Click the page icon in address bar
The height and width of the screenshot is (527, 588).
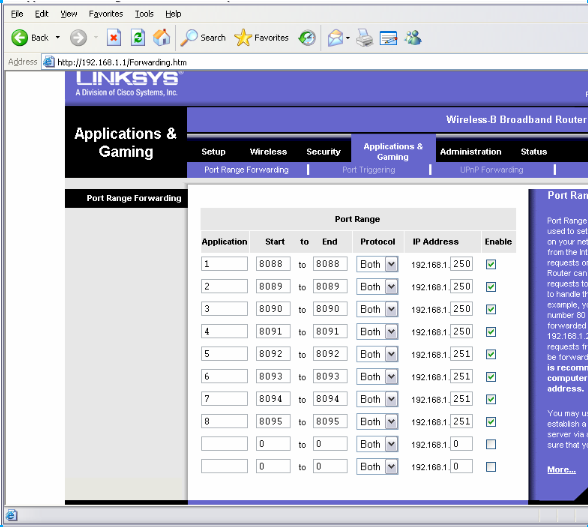click(x=48, y=62)
